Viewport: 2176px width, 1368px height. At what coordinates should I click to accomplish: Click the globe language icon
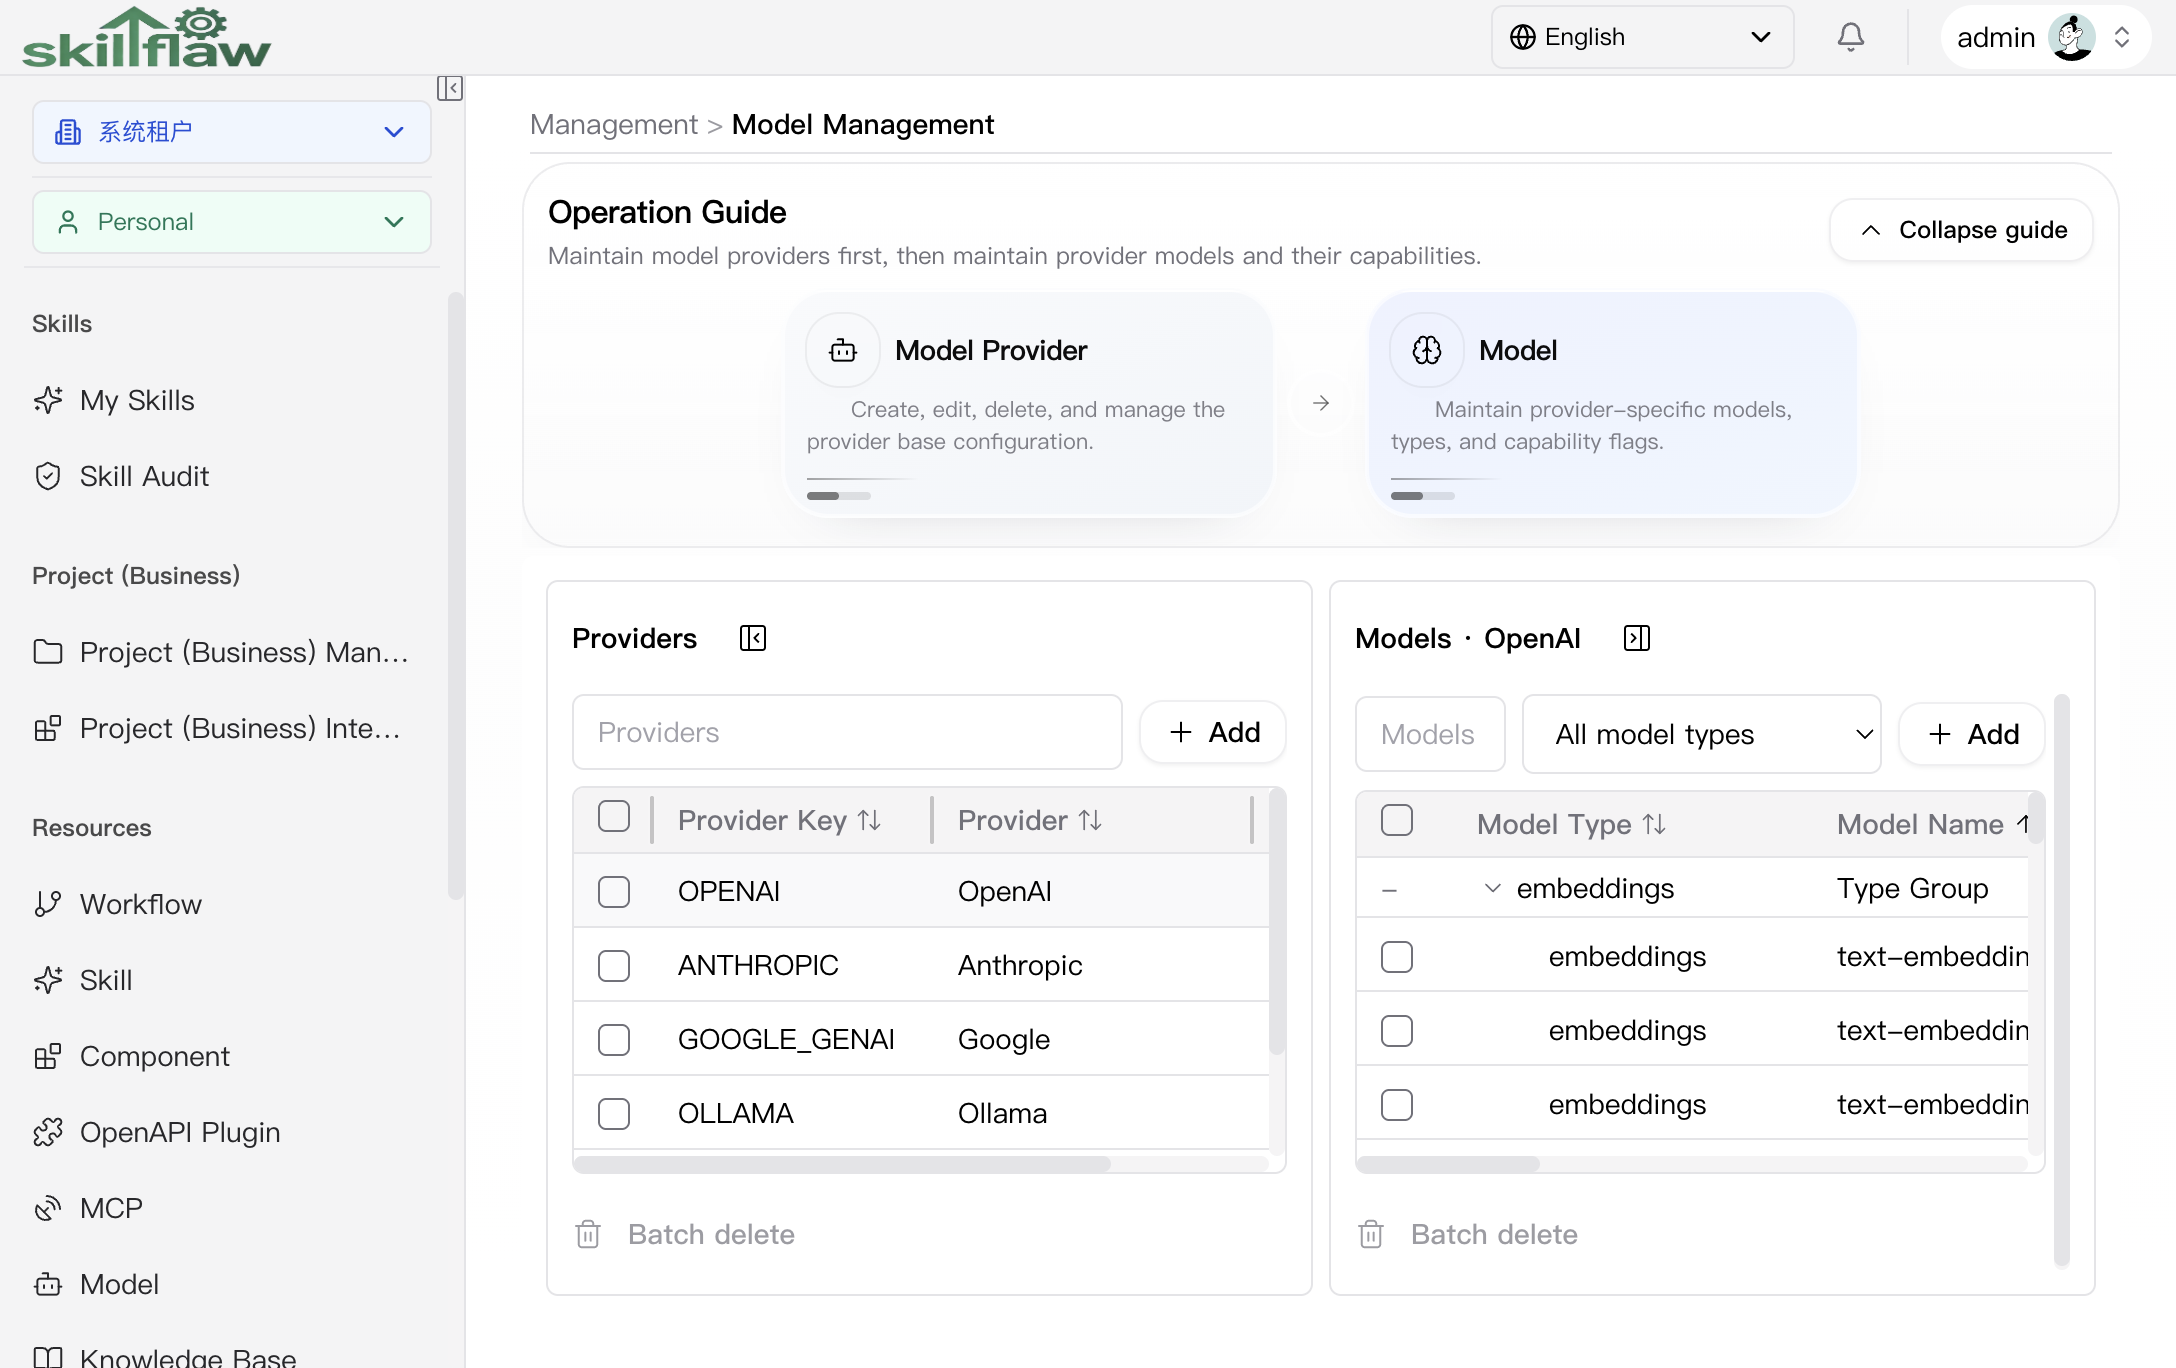(x=1523, y=37)
